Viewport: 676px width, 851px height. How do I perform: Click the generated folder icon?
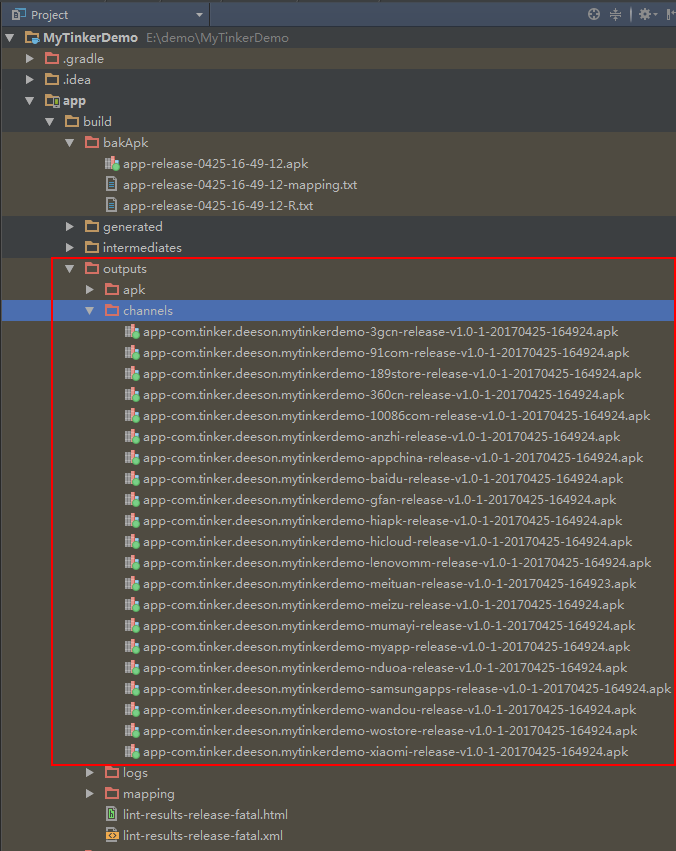[x=92, y=227]
